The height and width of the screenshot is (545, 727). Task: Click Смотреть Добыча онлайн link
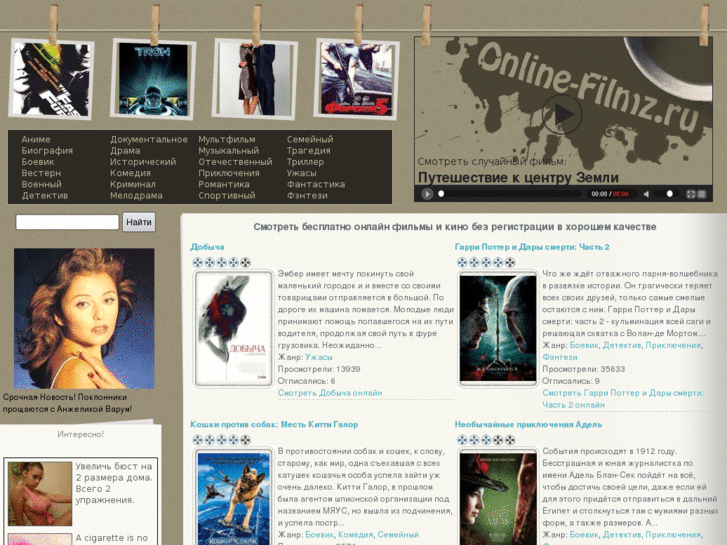tap(330, 393)
